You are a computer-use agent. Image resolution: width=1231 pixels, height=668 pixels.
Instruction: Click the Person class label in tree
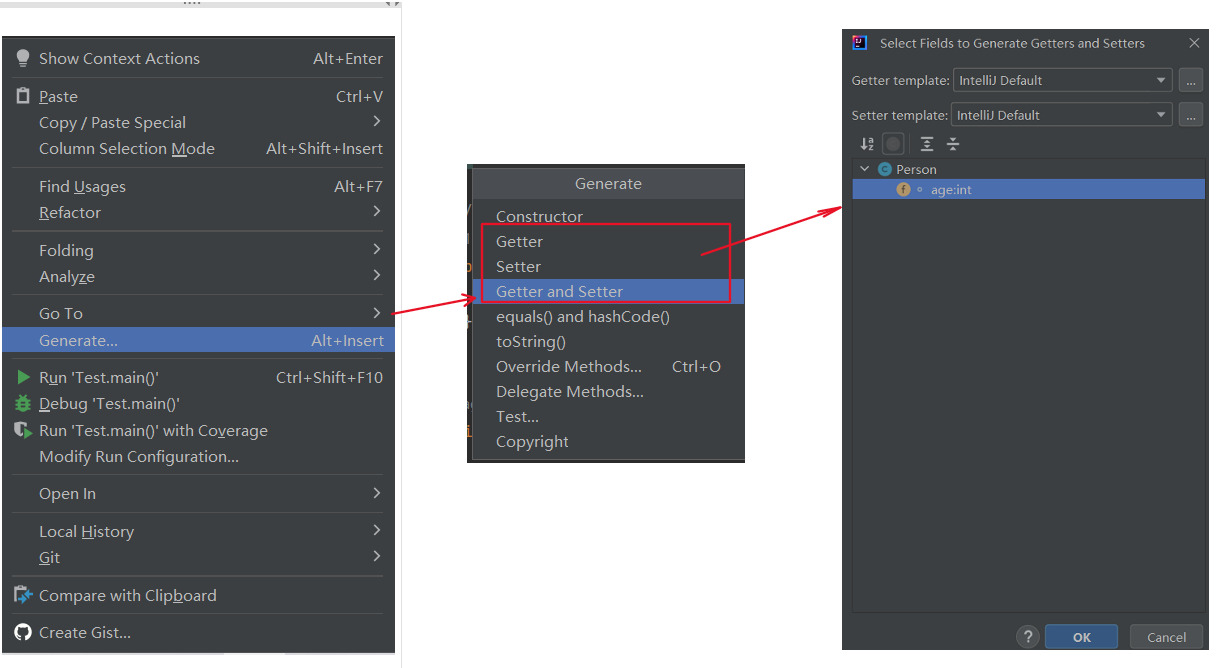pos(916,170)
